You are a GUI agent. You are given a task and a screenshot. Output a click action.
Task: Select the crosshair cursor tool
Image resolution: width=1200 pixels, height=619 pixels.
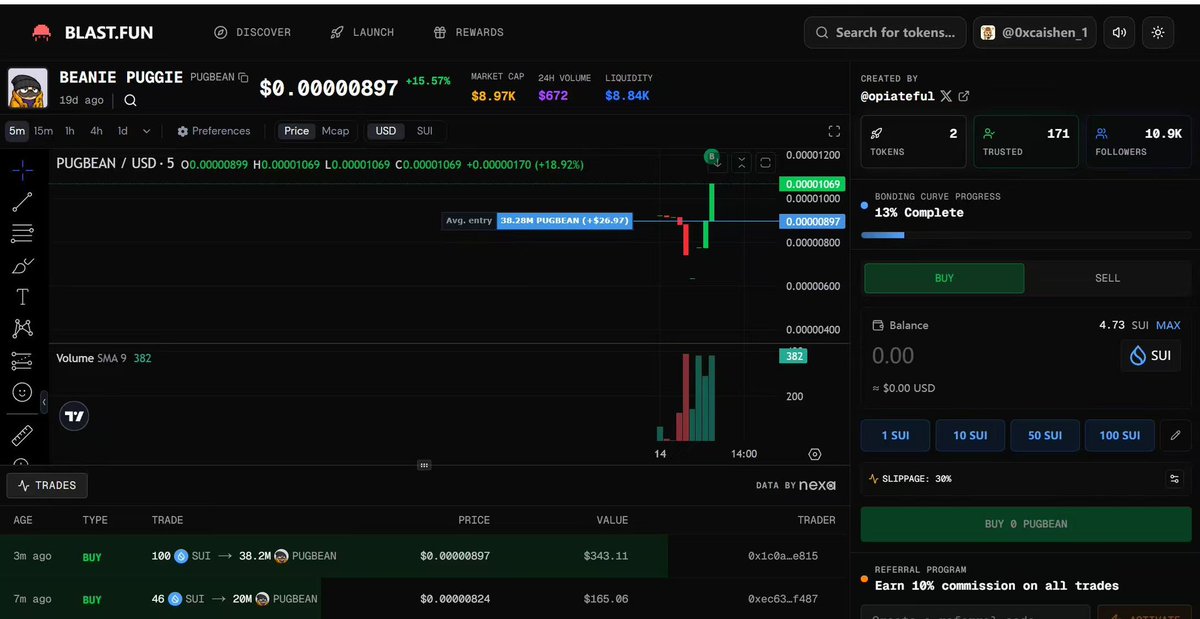22,169
